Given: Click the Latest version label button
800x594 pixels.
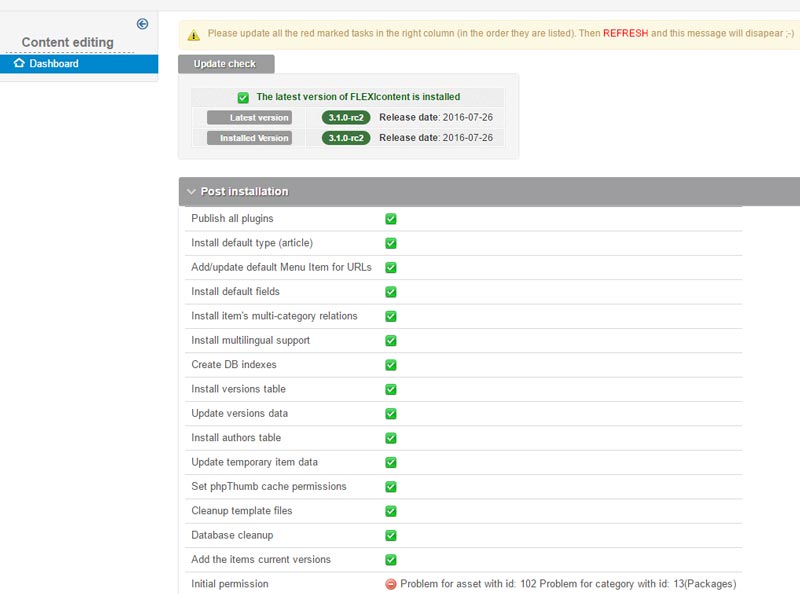Looking at the screenshot, I should 249,118.
